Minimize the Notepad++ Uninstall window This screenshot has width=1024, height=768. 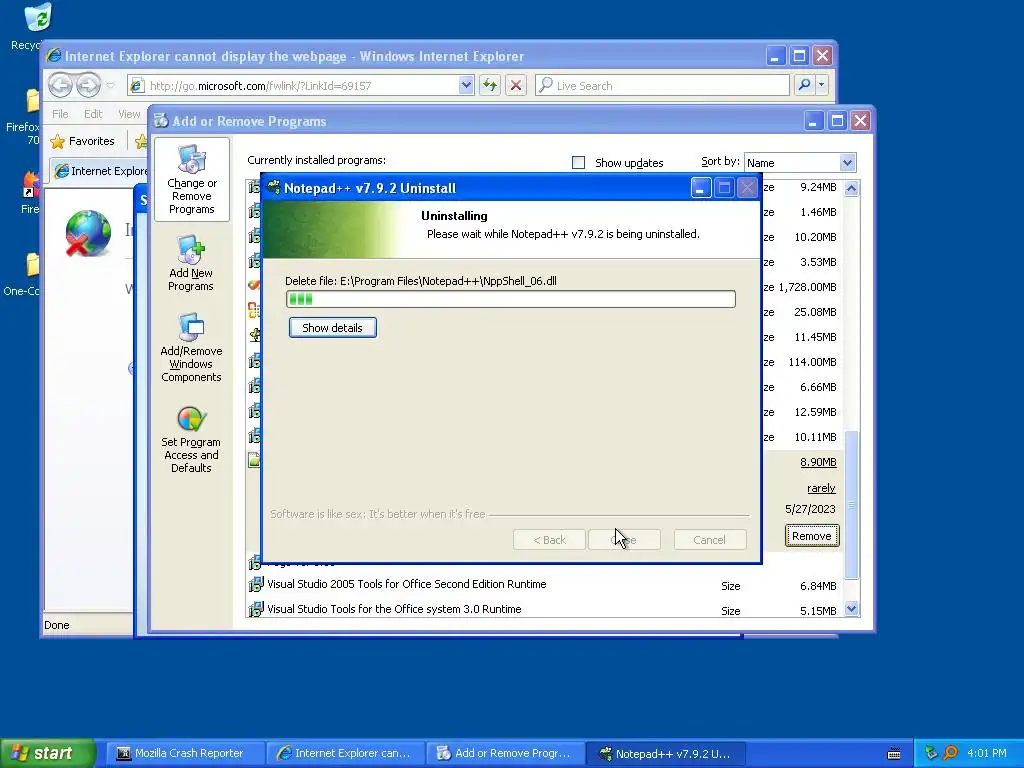point(700,189)
